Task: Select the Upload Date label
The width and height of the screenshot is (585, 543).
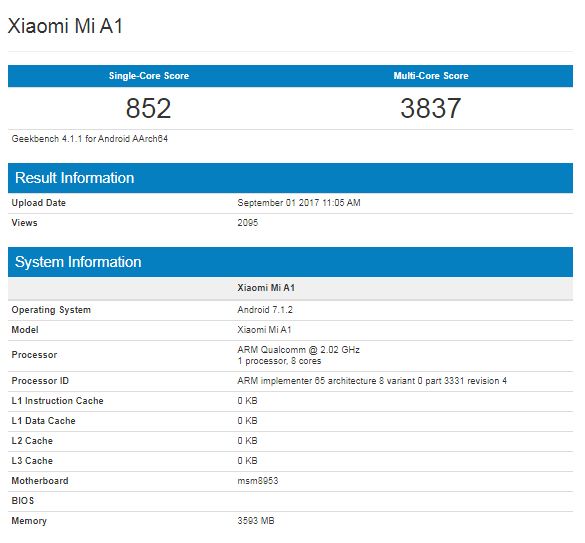Action: [x=39, y=203]
